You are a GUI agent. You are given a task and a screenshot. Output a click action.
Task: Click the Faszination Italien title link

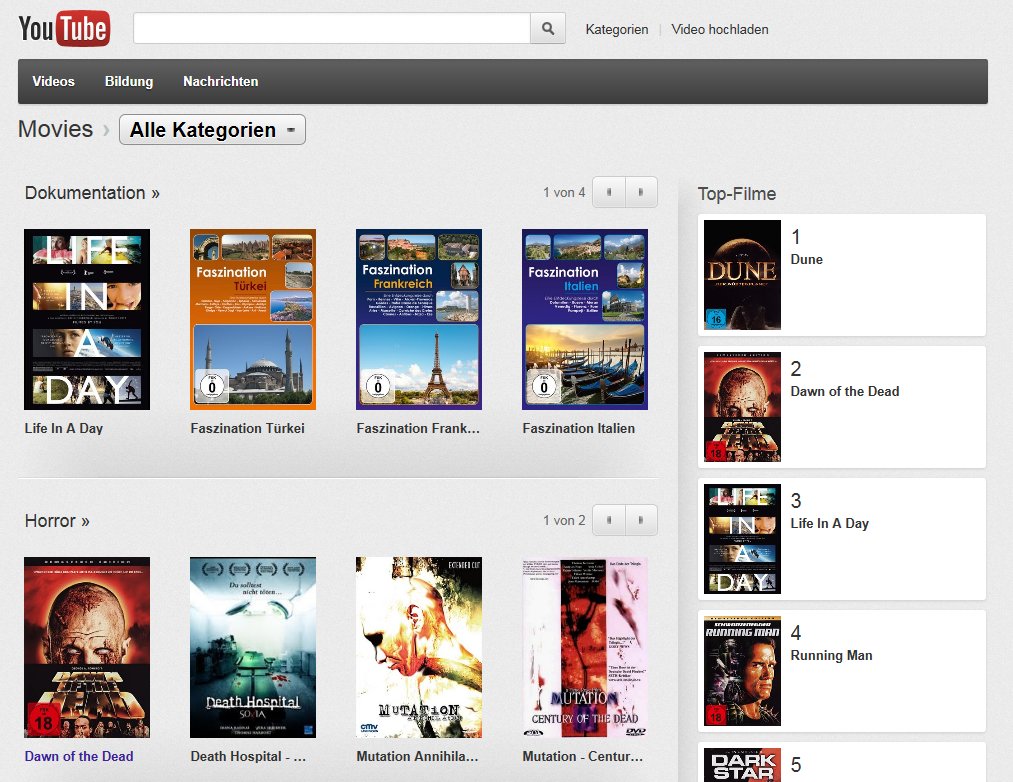pos(579,428)
